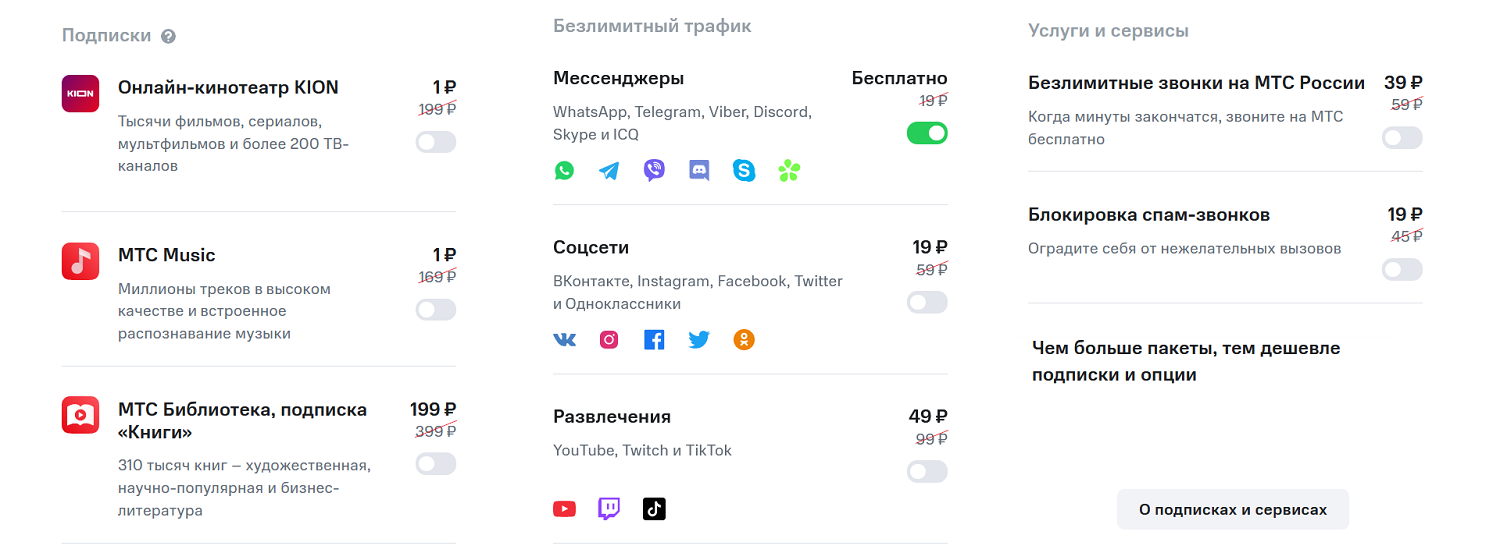
Task: Click the Instagram icon under Соцсети
Action: point(609,340)
